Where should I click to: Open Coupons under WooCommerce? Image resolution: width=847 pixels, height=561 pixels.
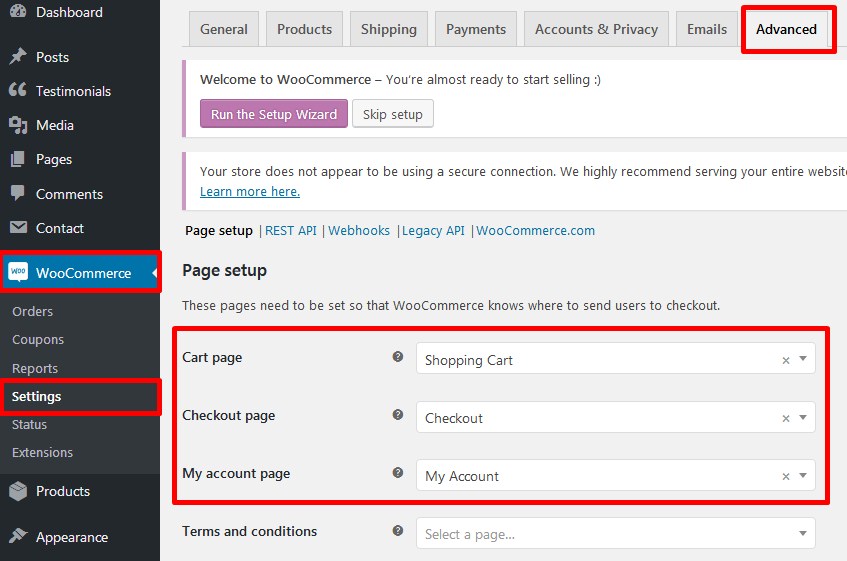(x=38, y=339)
